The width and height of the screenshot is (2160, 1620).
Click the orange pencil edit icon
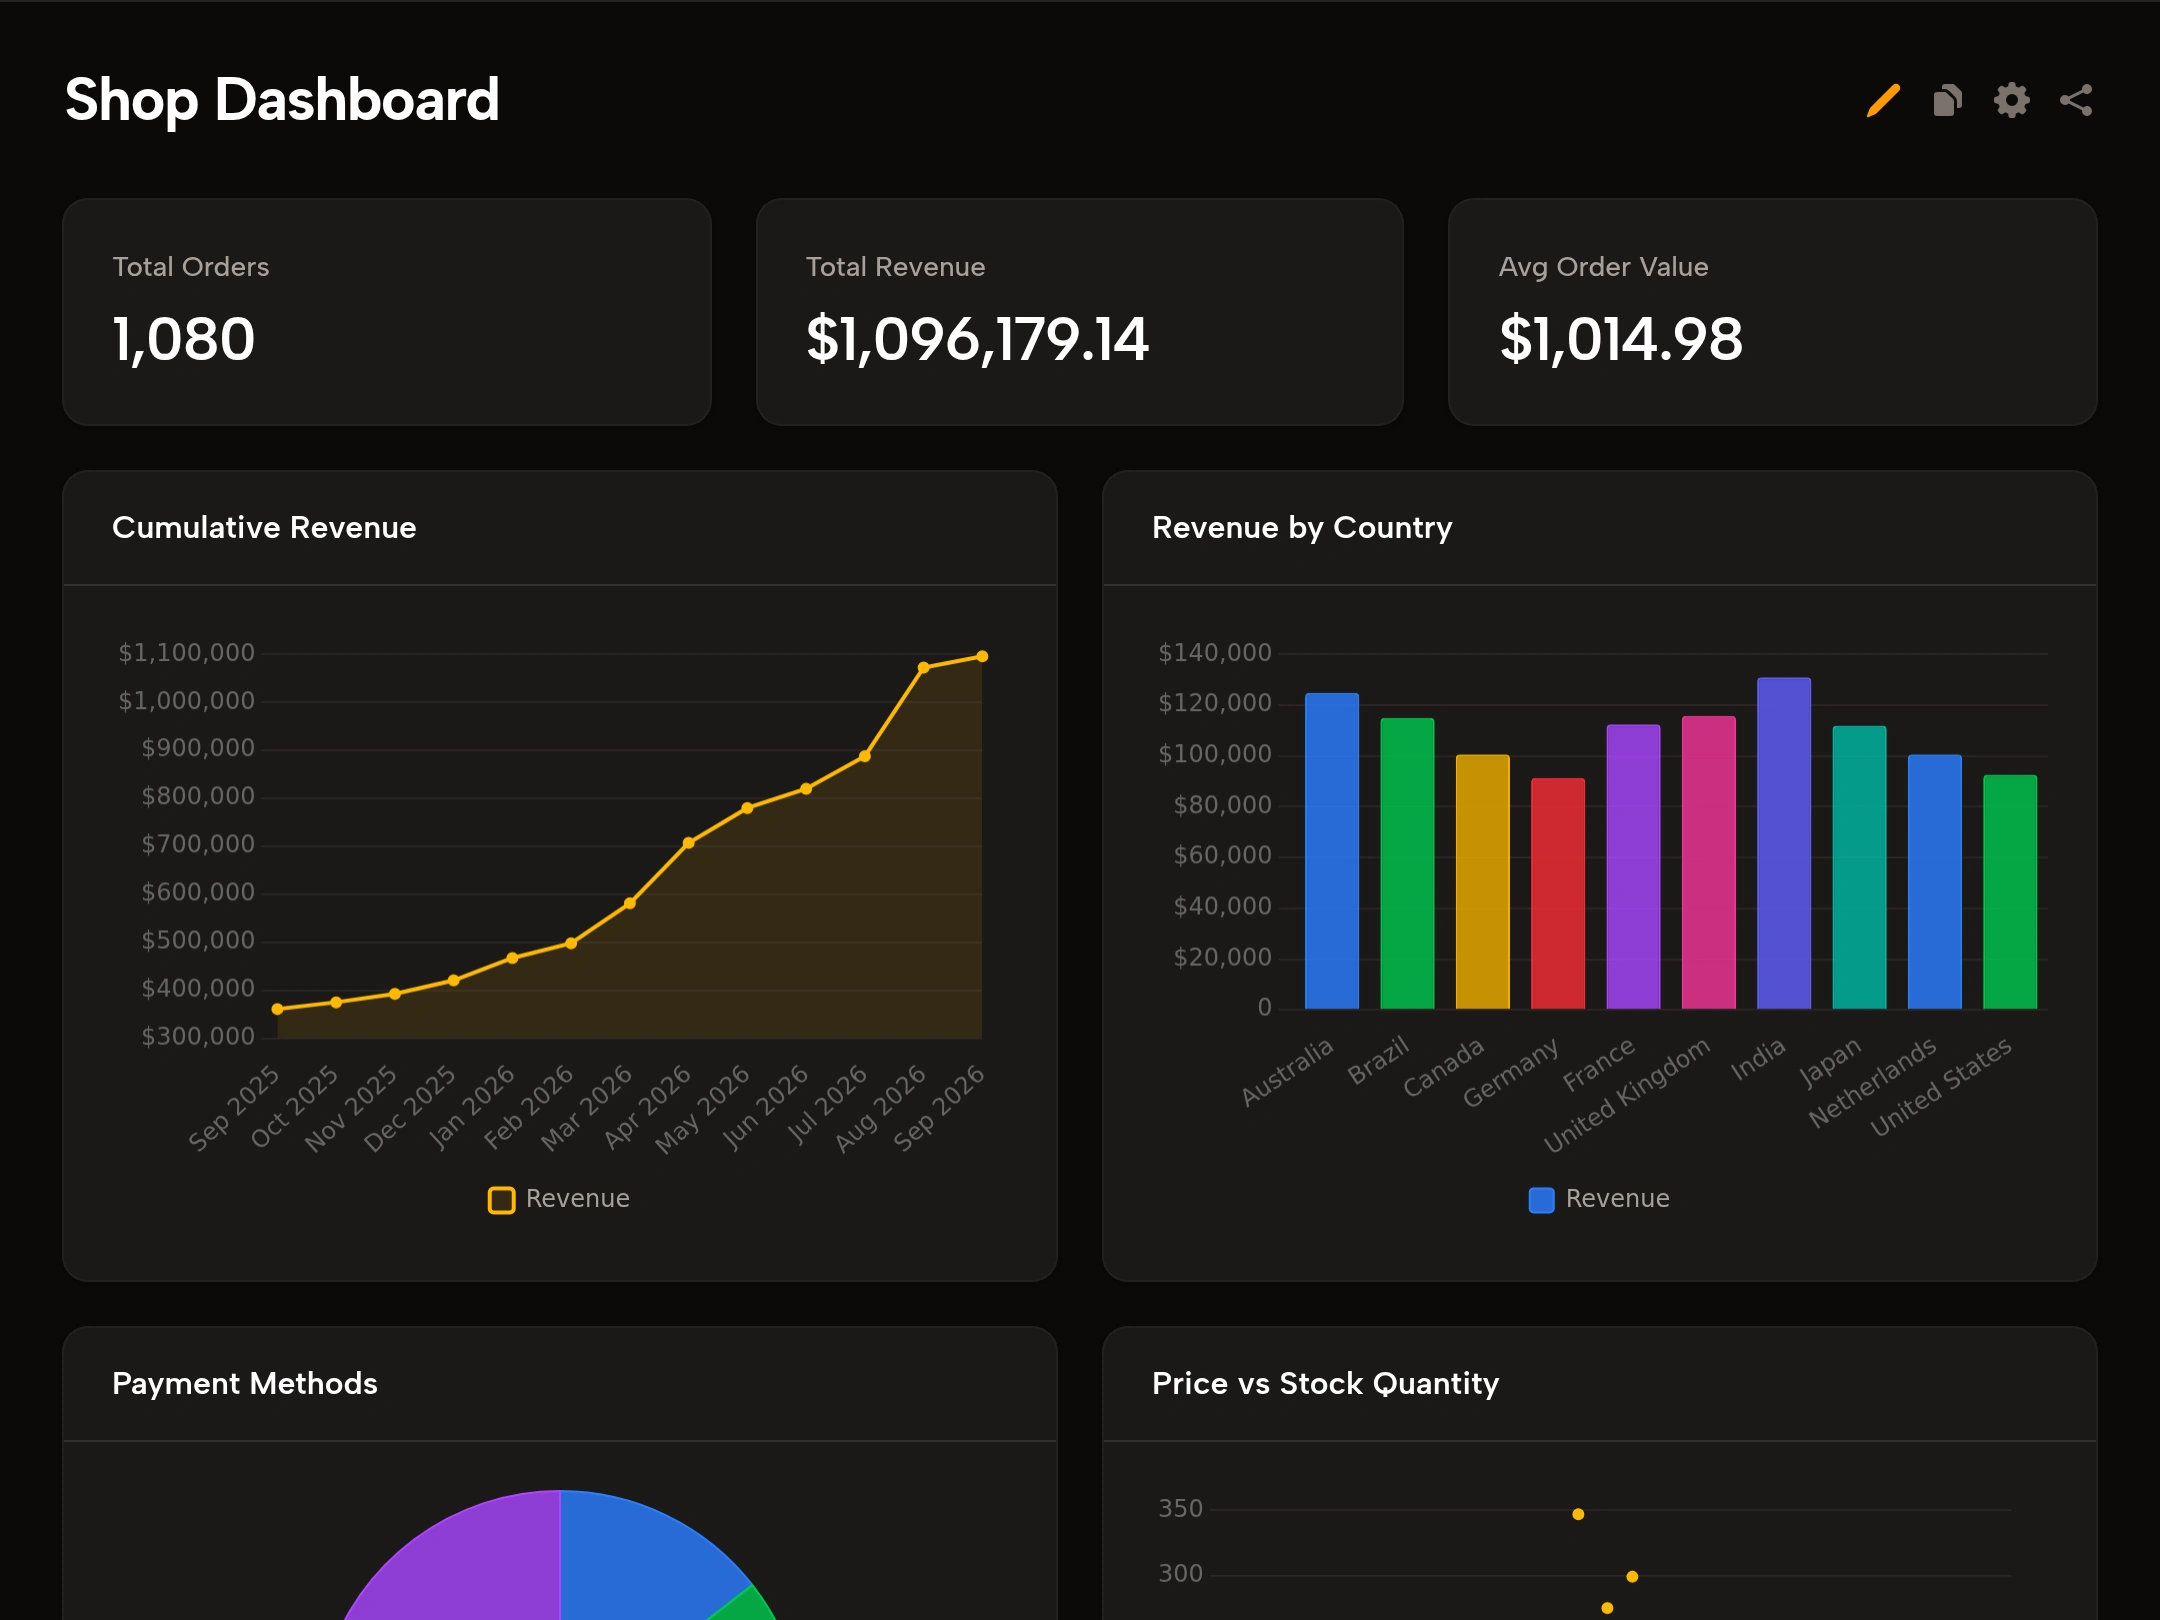coord(1883,100)
